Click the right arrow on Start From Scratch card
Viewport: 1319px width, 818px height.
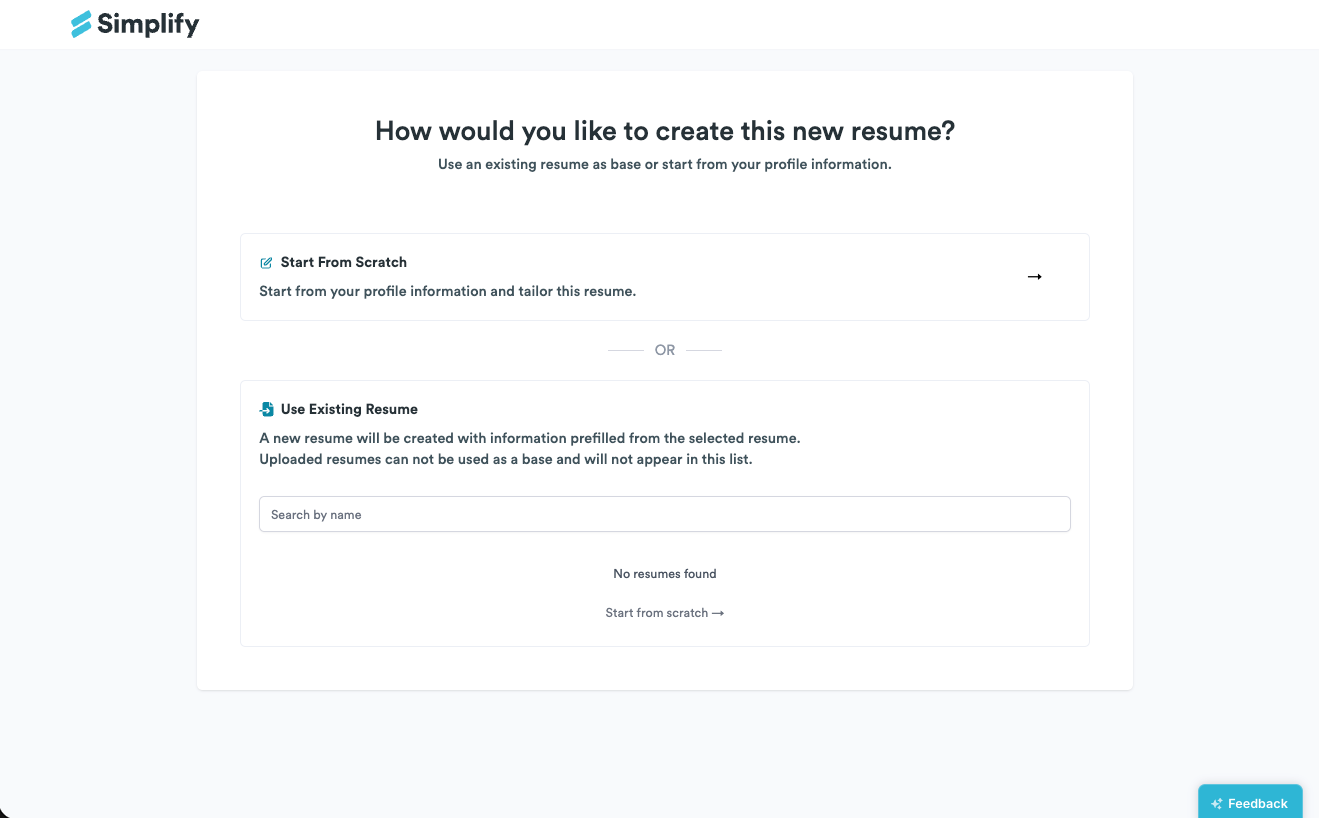1035,277
